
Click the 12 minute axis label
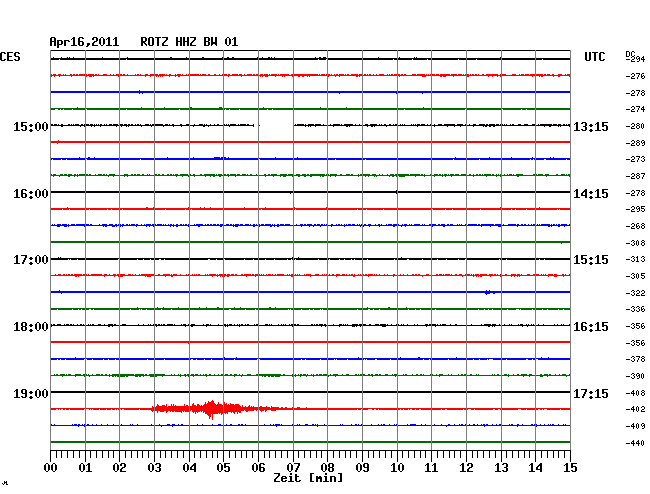tap(466, 467)
